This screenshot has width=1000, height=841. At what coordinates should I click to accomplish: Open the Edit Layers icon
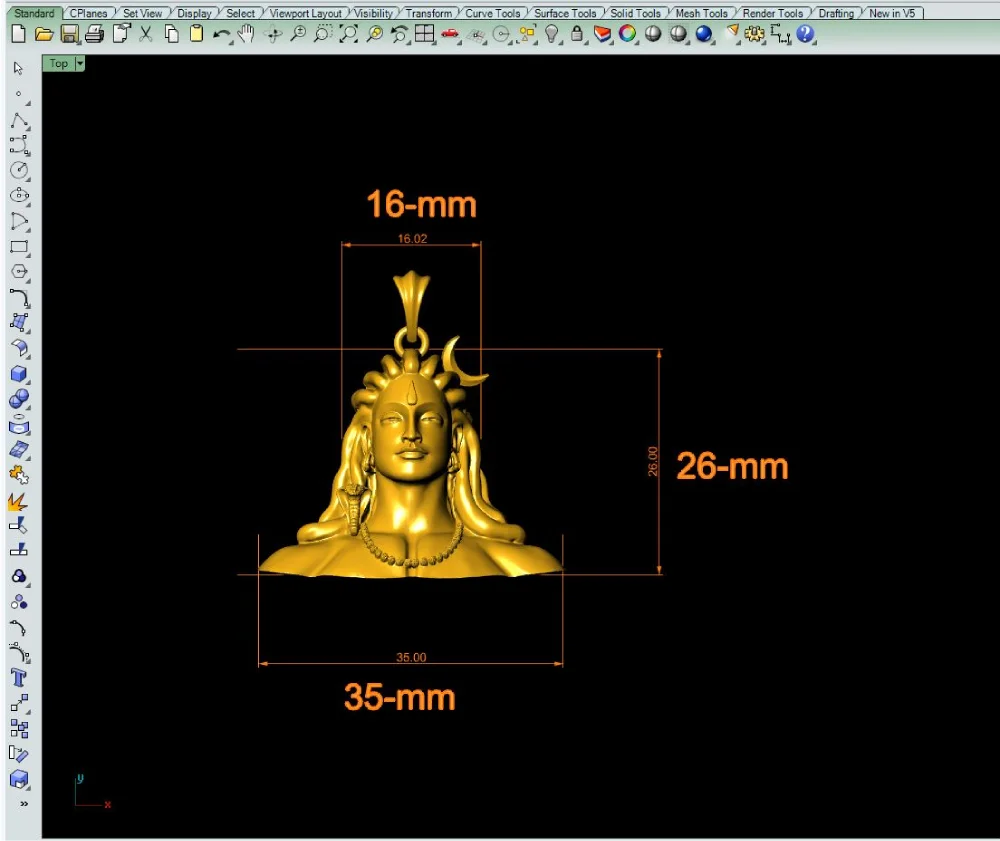click(x=602, y=34)
